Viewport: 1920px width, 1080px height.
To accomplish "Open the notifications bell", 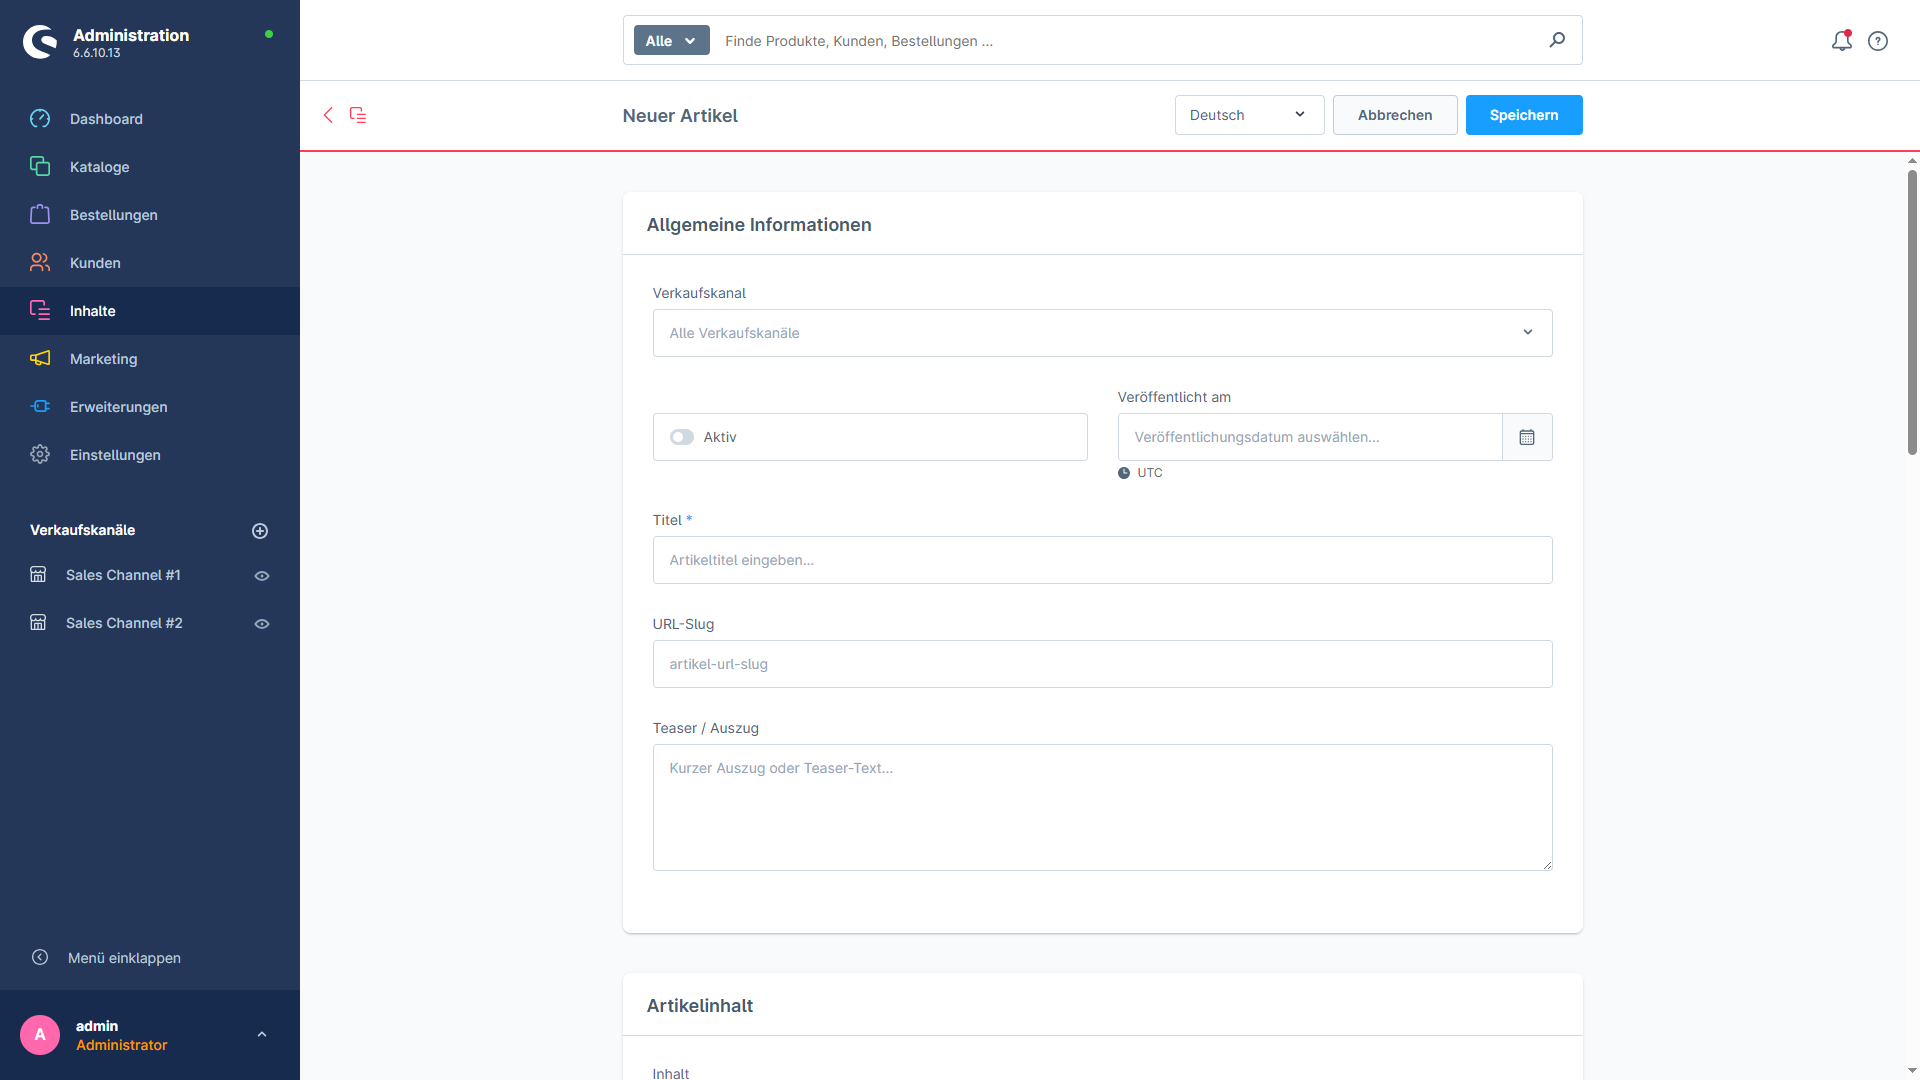I will coord(1841,41).
